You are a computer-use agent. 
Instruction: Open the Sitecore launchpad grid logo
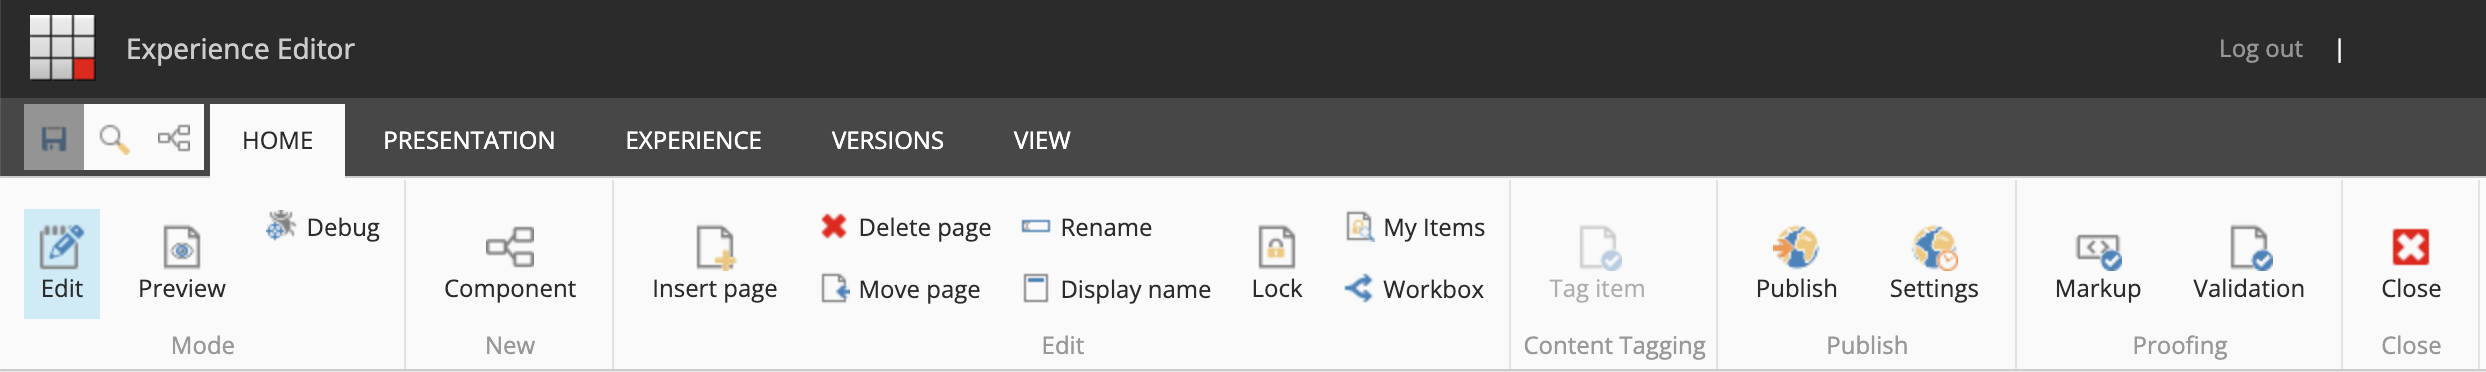point(62,47)
